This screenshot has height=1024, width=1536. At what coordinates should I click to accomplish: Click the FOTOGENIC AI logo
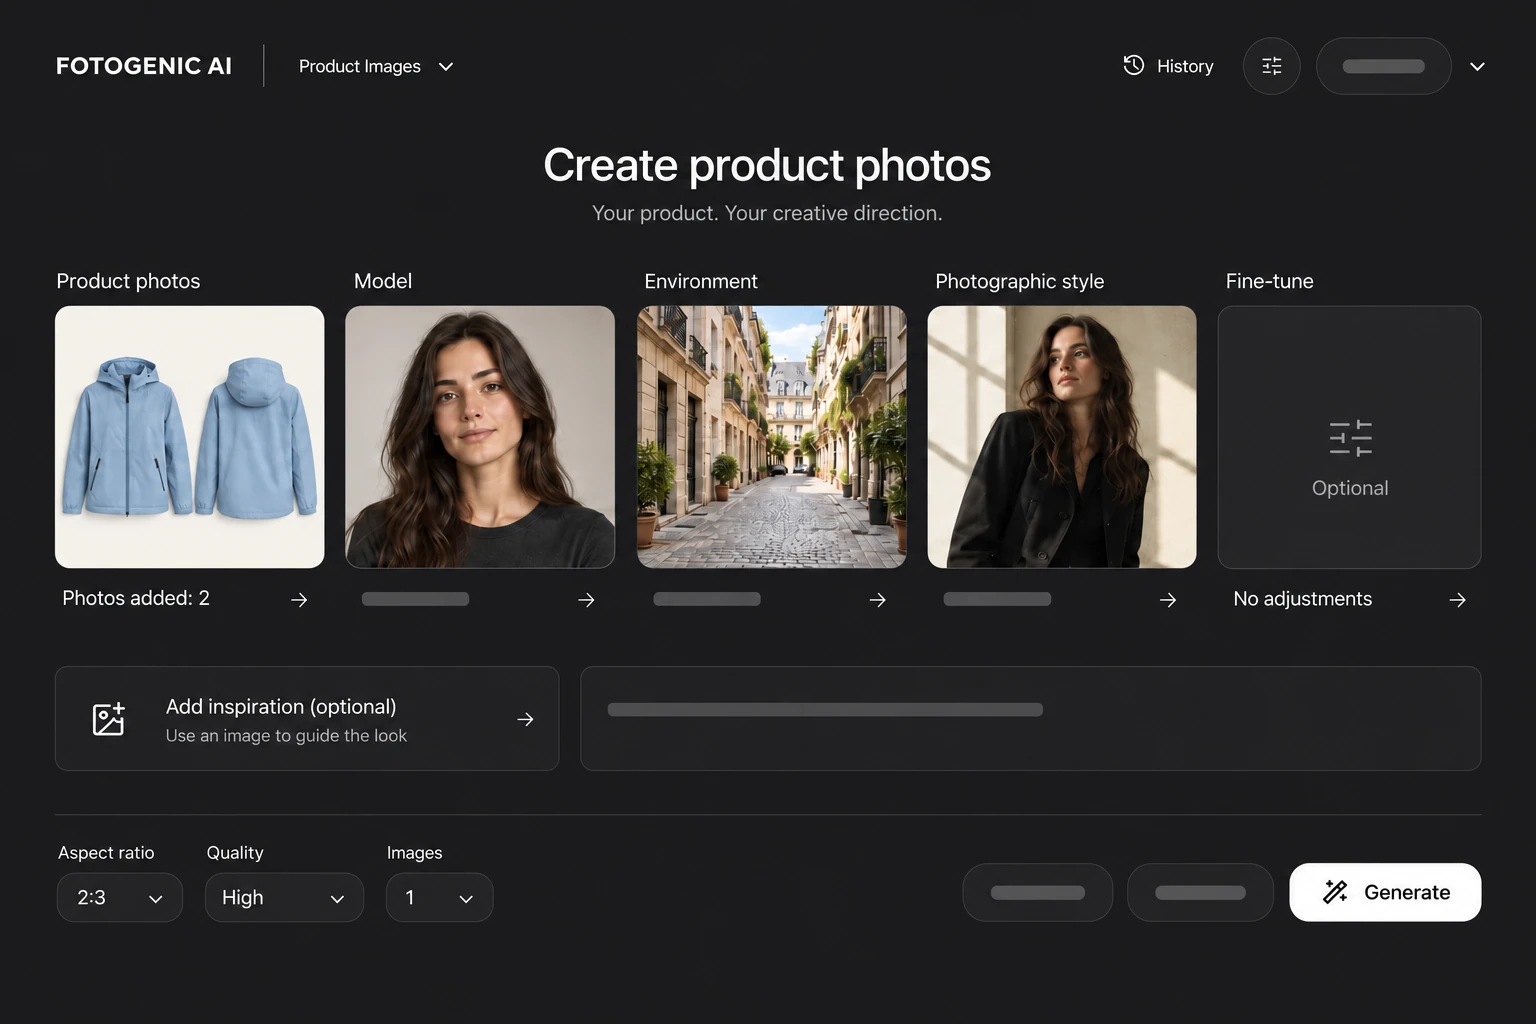(144, 66)
